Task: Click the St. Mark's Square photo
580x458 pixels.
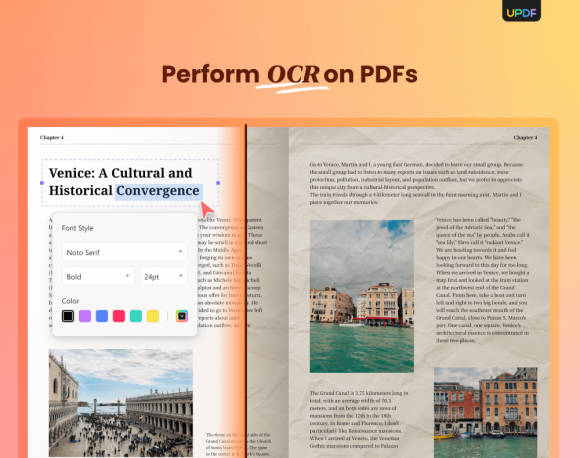Action: 121,403
